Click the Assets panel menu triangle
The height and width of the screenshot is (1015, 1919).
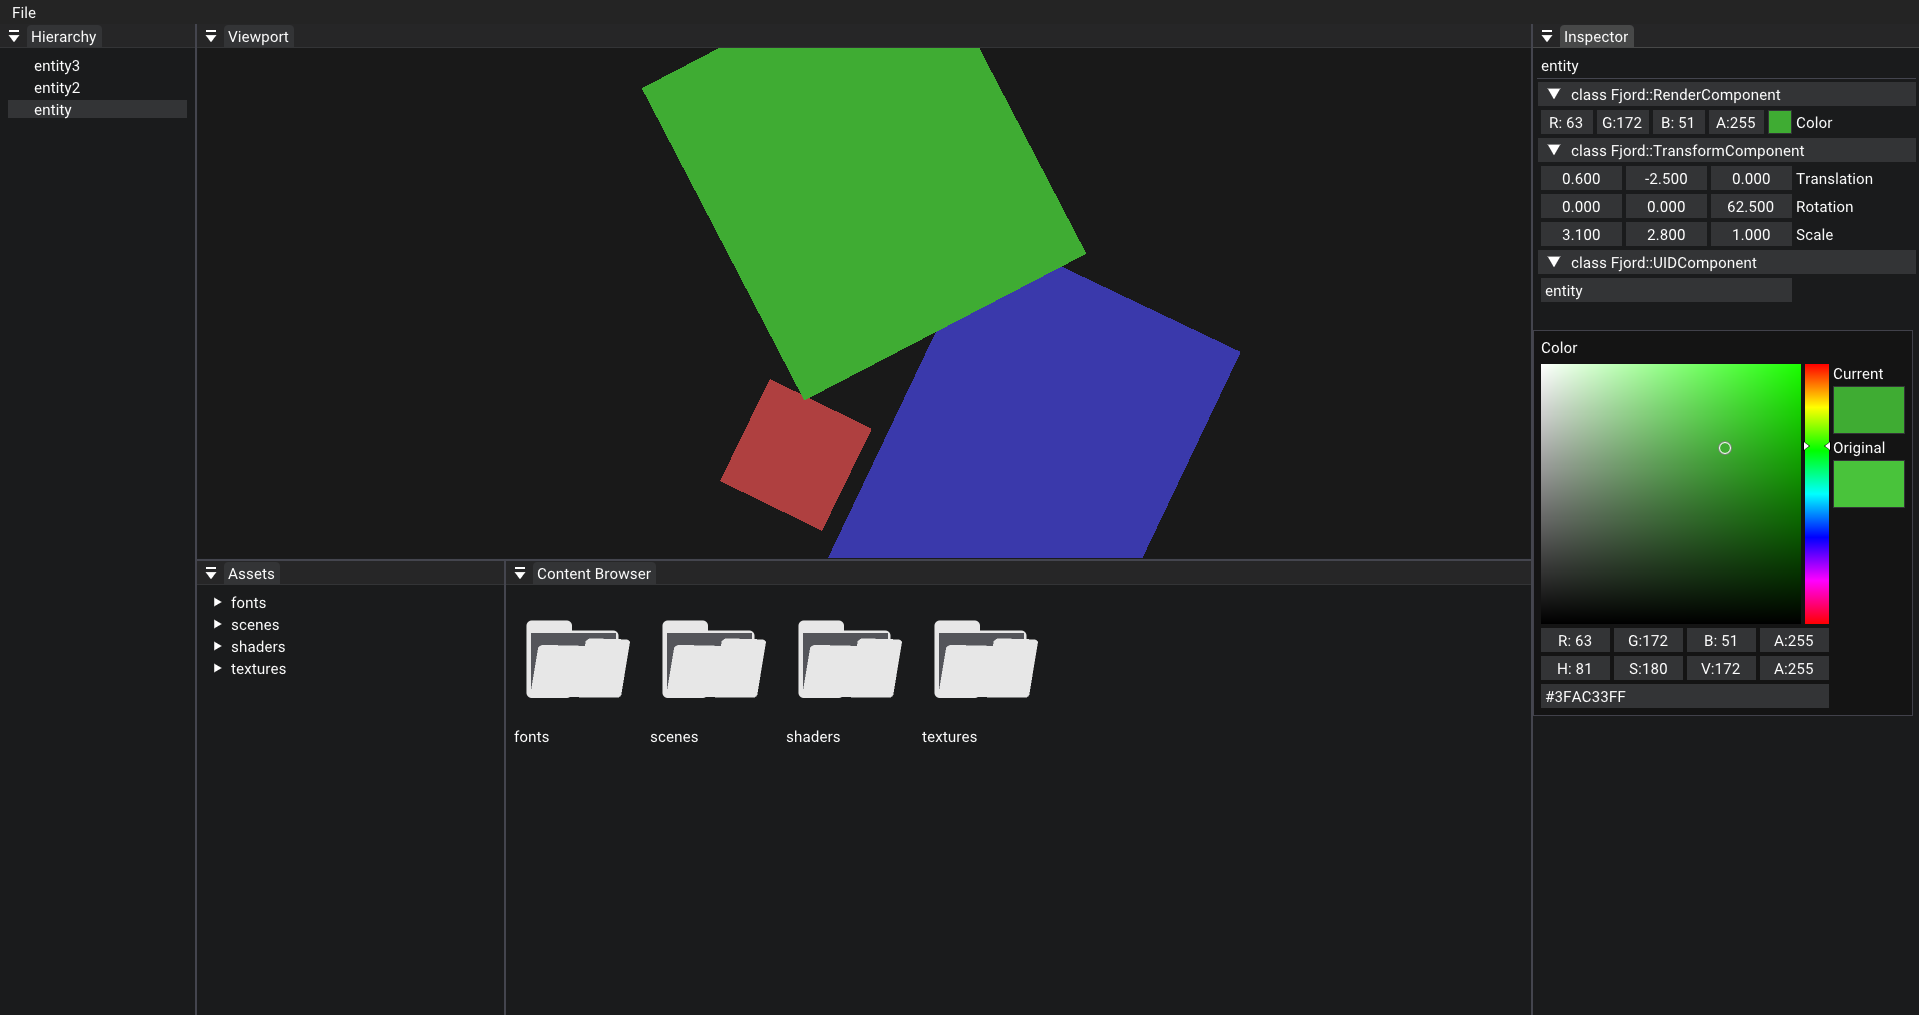211,574
